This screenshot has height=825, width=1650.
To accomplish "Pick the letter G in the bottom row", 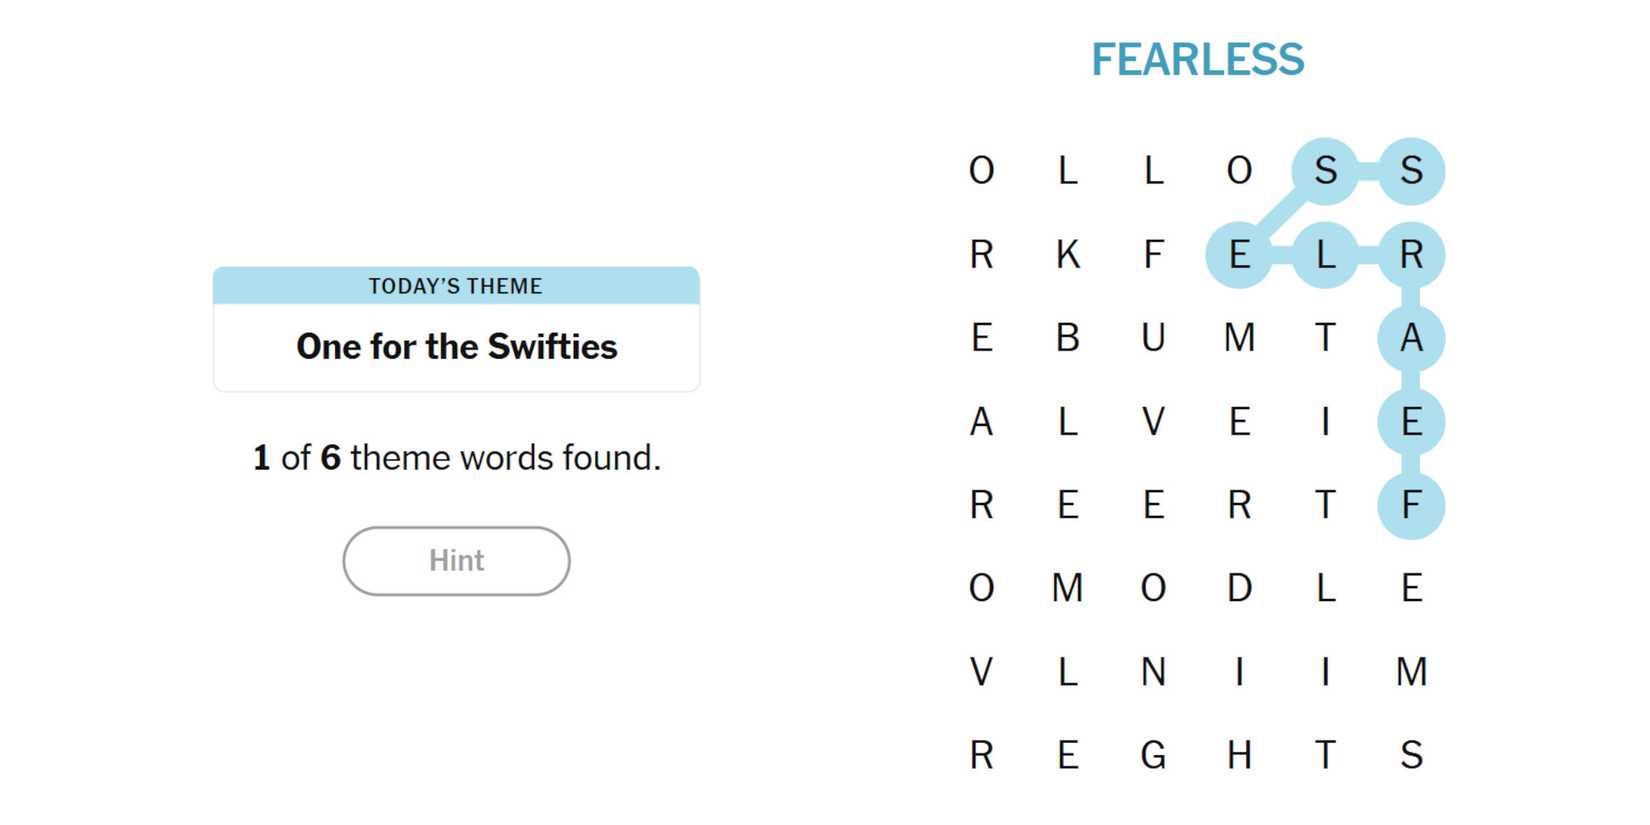I will [x=1153, y=755].
